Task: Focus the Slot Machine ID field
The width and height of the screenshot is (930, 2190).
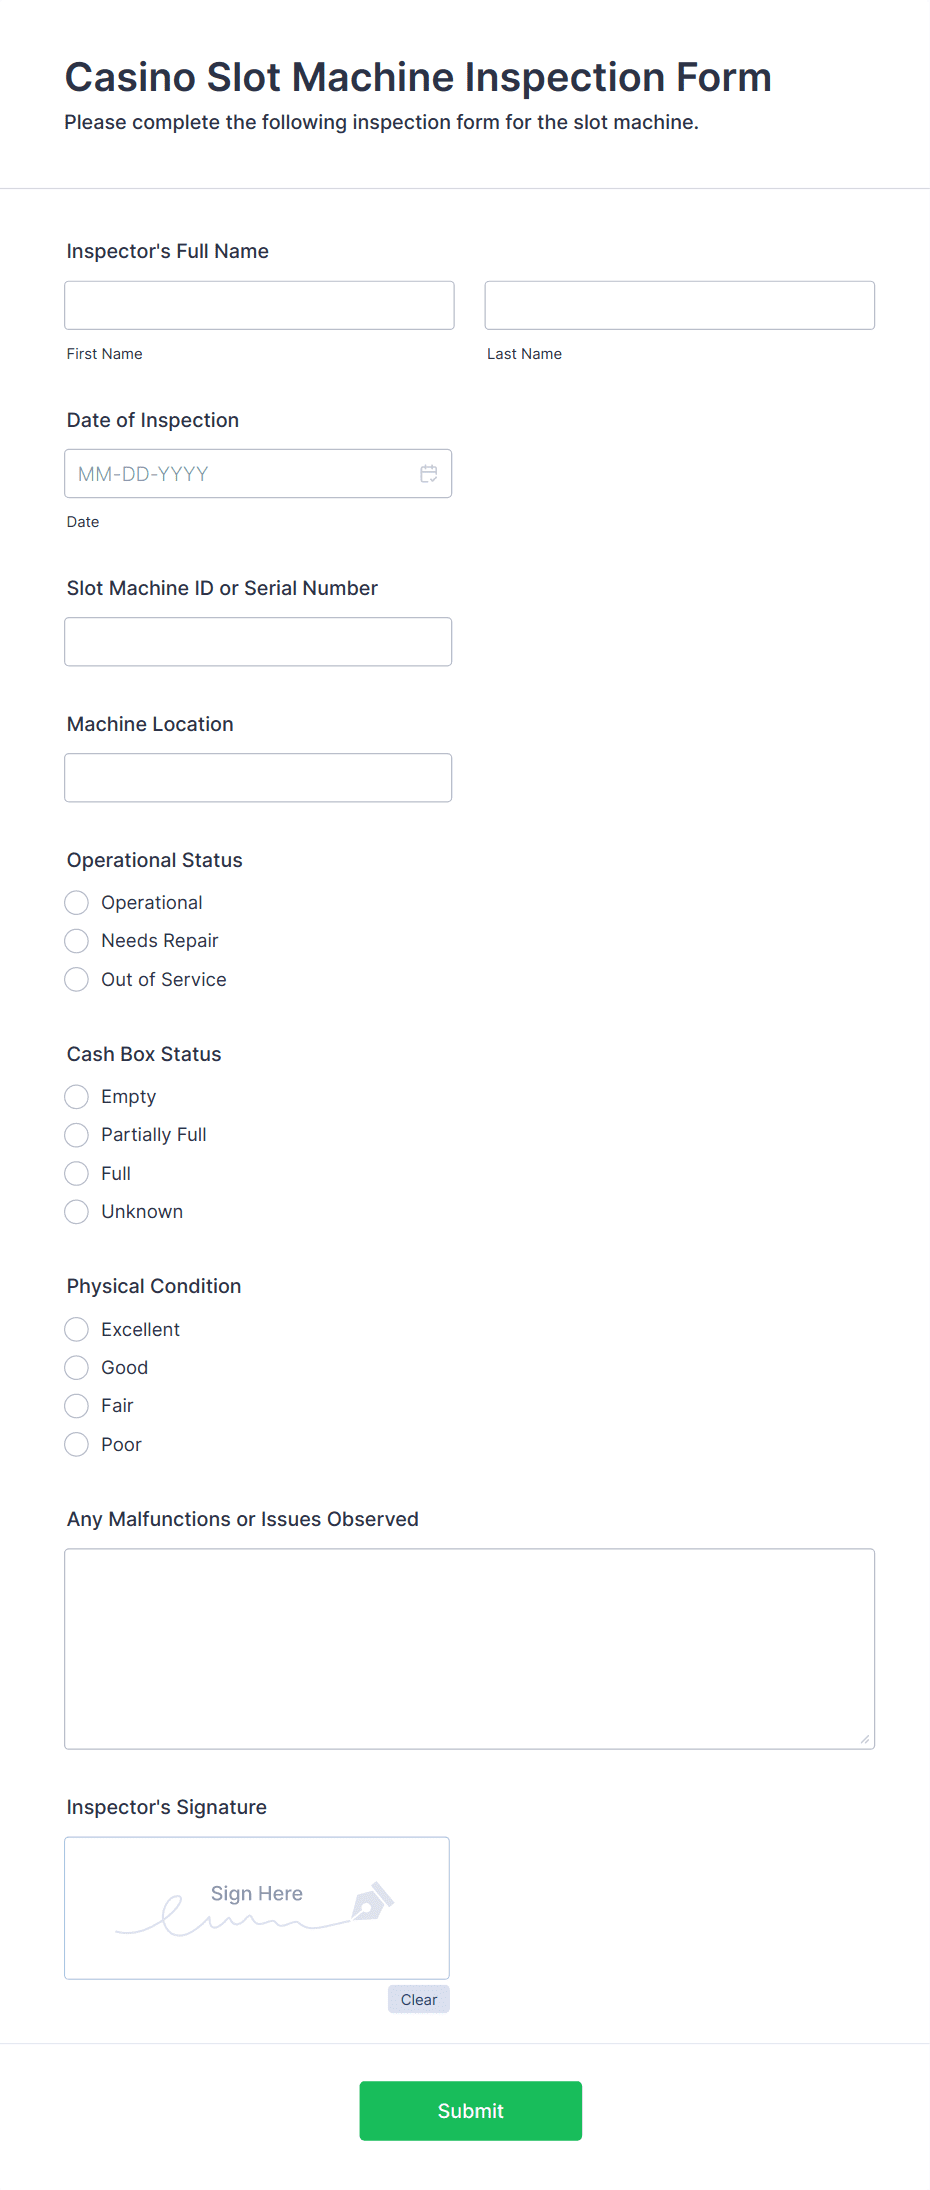Action: (258, 642)
